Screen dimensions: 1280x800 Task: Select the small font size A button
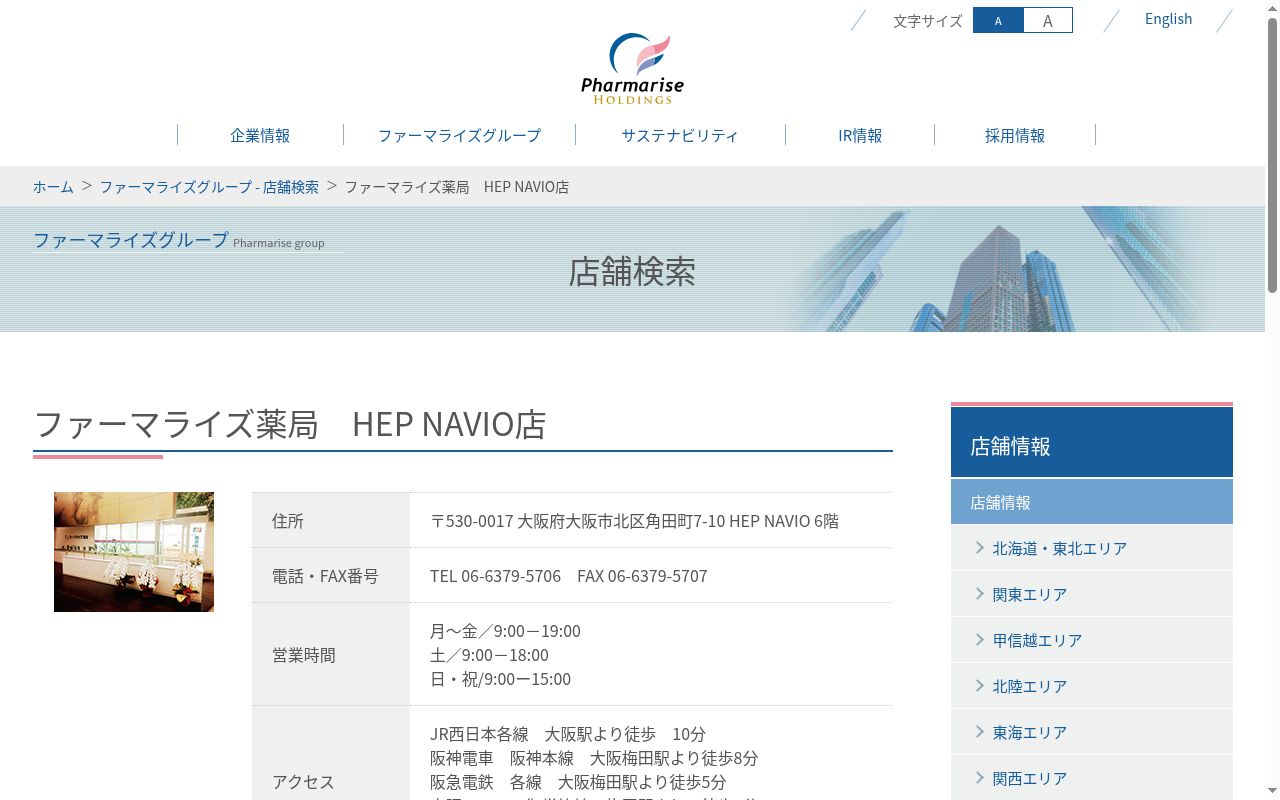998,20
